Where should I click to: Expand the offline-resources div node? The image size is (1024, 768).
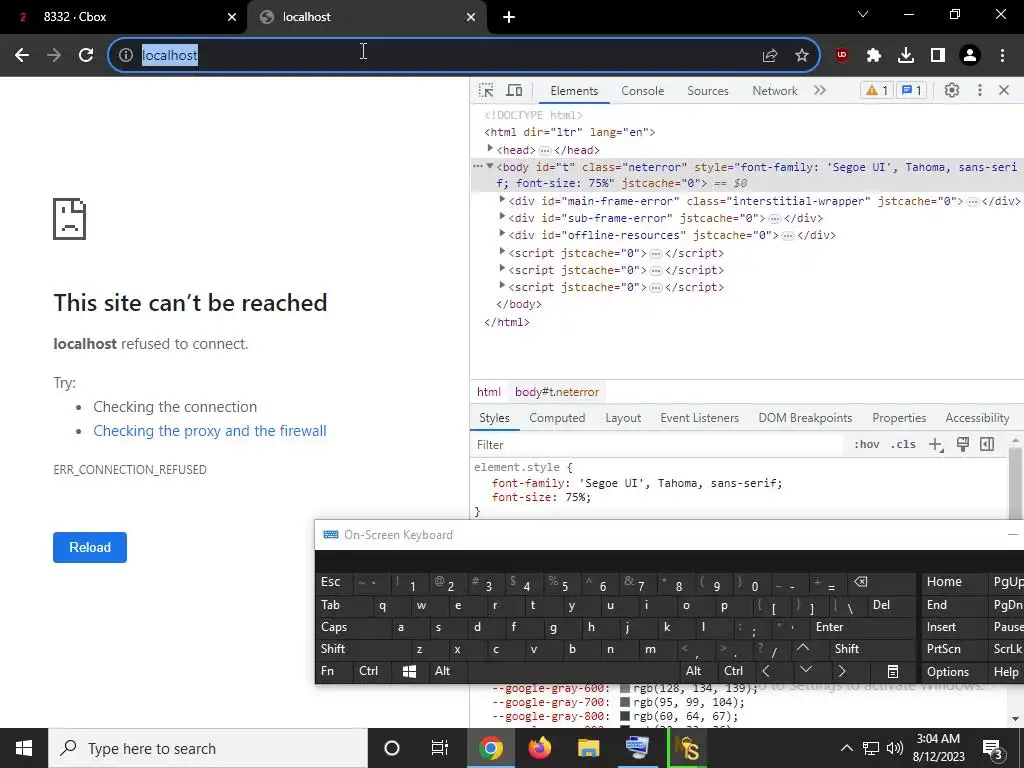(502, 234)
